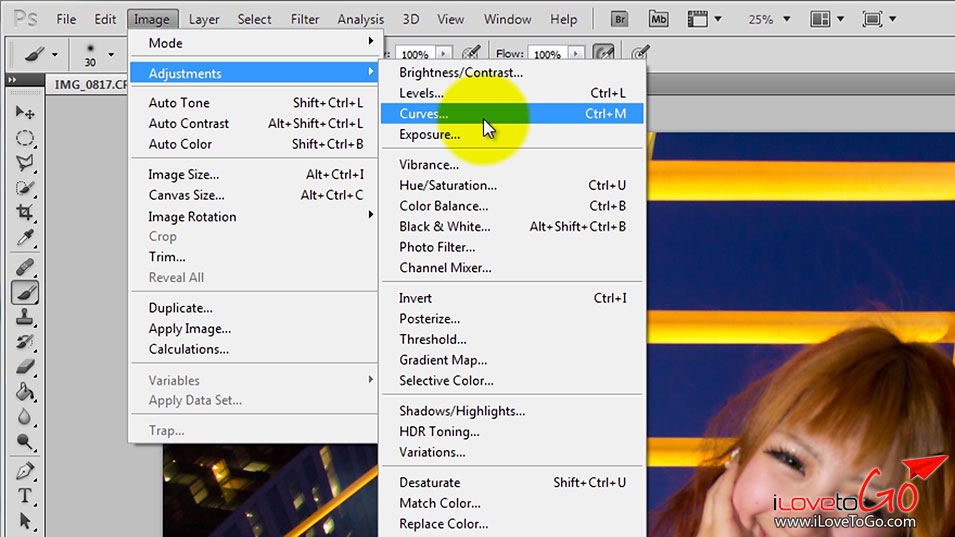Image resolution: width=955 pixels, height=537 pixels.
Task: Select the Paint Bucket tool
Action: (25, 392)
